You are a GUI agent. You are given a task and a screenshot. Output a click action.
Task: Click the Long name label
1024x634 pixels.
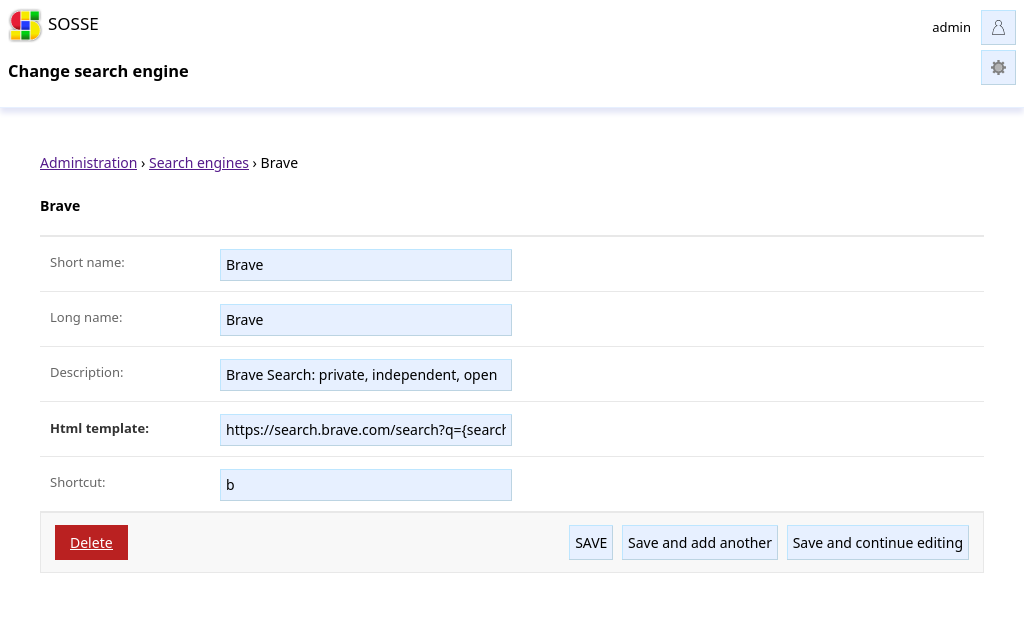pos(86,317)
